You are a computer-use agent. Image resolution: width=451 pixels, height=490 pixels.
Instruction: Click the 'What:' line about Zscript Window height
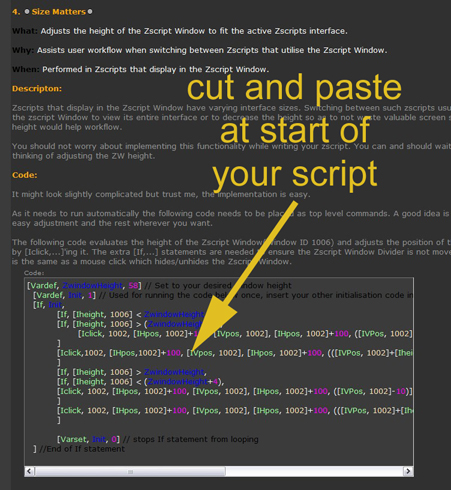pyautogui.click(x=180, y=31)
